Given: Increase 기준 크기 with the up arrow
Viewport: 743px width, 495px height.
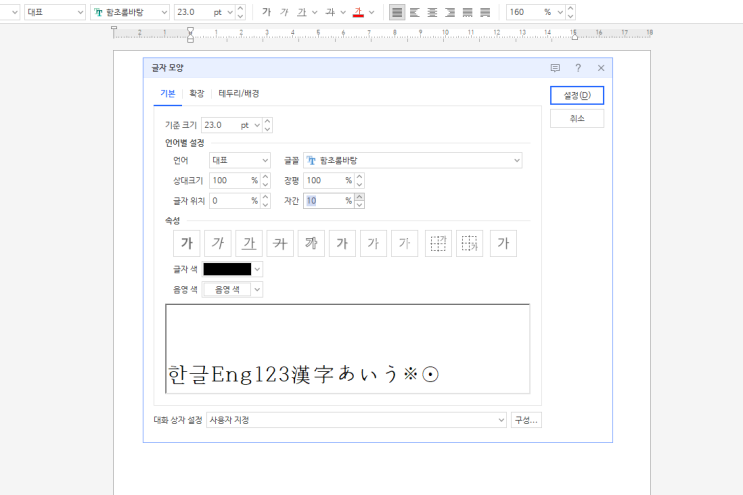Looking at the screenshot, I should (268, 122).
